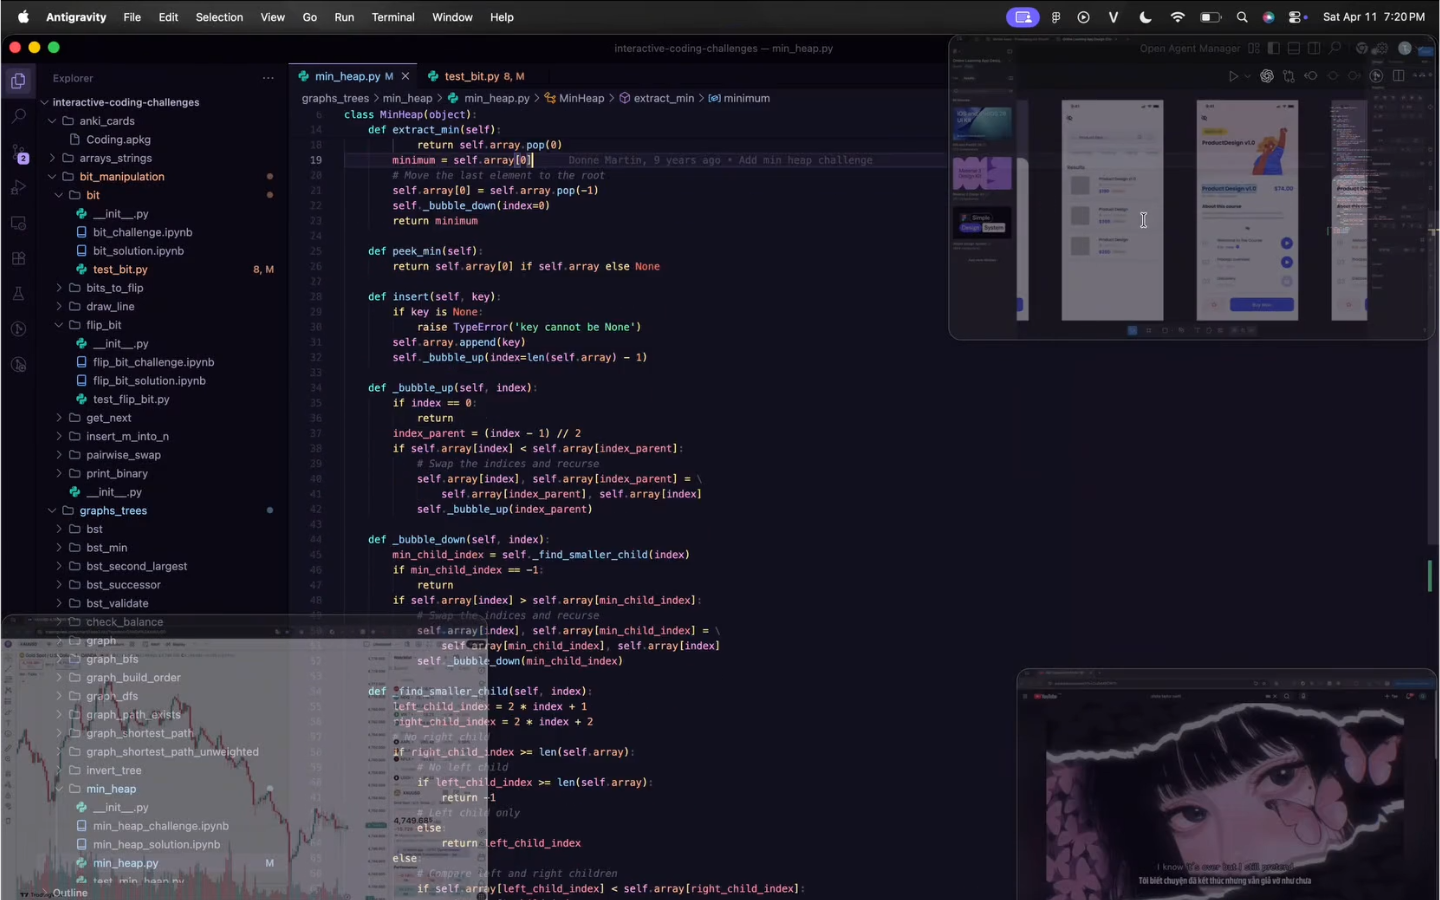Click the V icon in menu bar
The height and width of the screenshot is (900, 1440).
tap(1113, 17)
